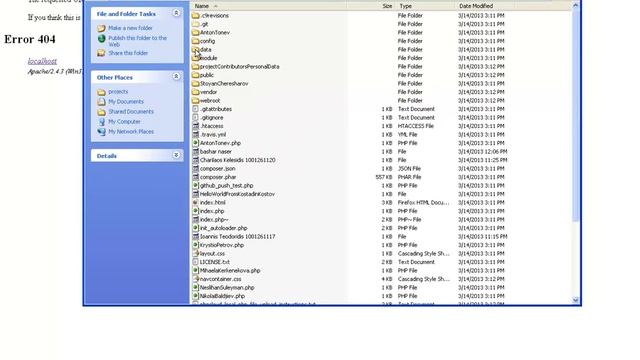Open the .clrevisions folder icon
This screenshot has height=360, width=640.
pyautogui.click(x=196, y=16)
